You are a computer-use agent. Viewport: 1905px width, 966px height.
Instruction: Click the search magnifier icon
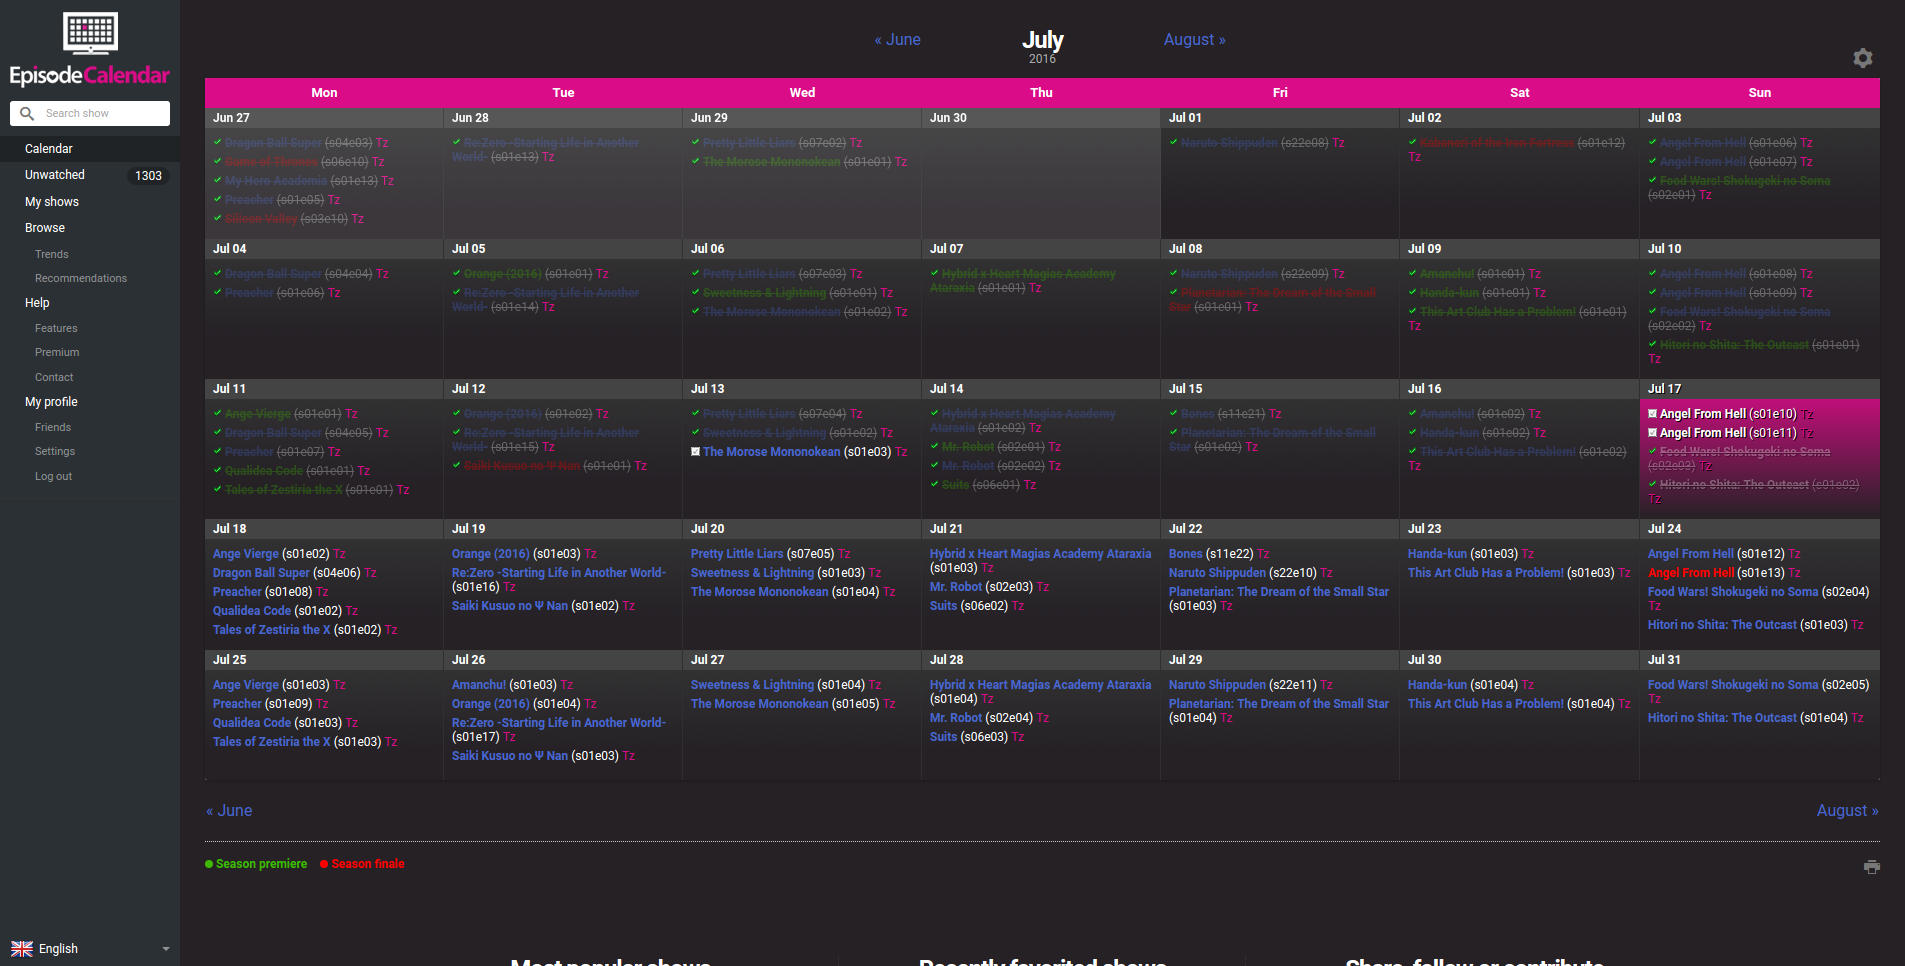click(27, 113)
